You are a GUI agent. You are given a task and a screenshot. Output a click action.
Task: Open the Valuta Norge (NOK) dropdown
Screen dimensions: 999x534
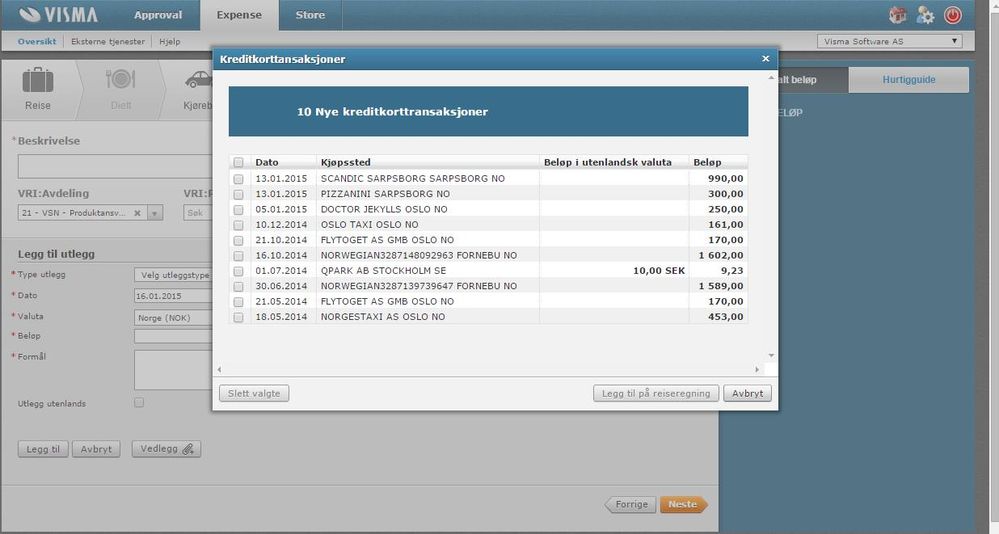173,317
